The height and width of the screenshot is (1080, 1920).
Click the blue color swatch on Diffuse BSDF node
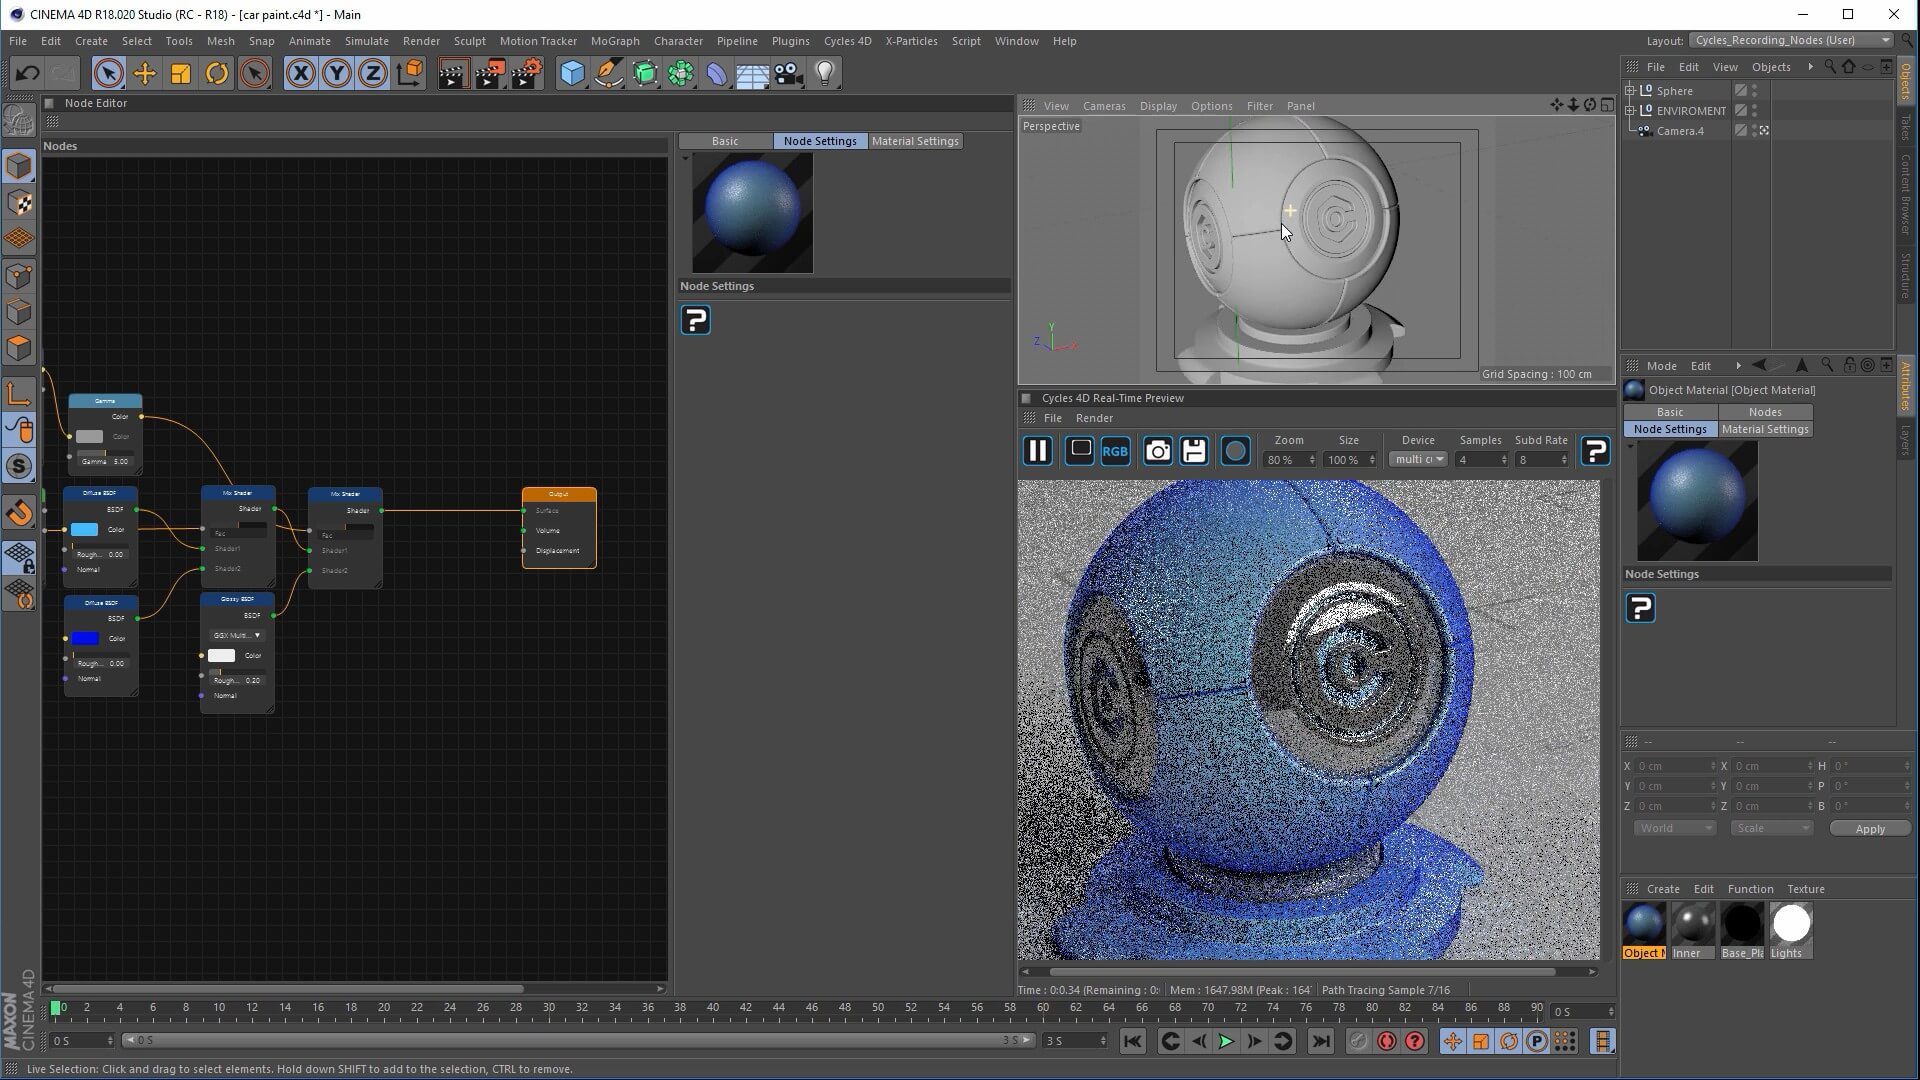[x=85, y=638]
